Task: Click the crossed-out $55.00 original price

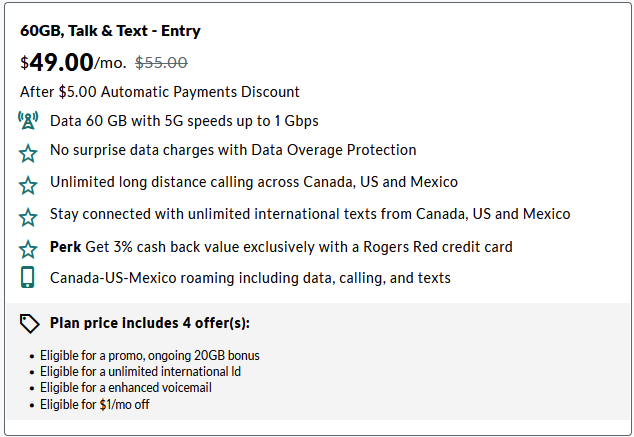Action: (161, 63)
